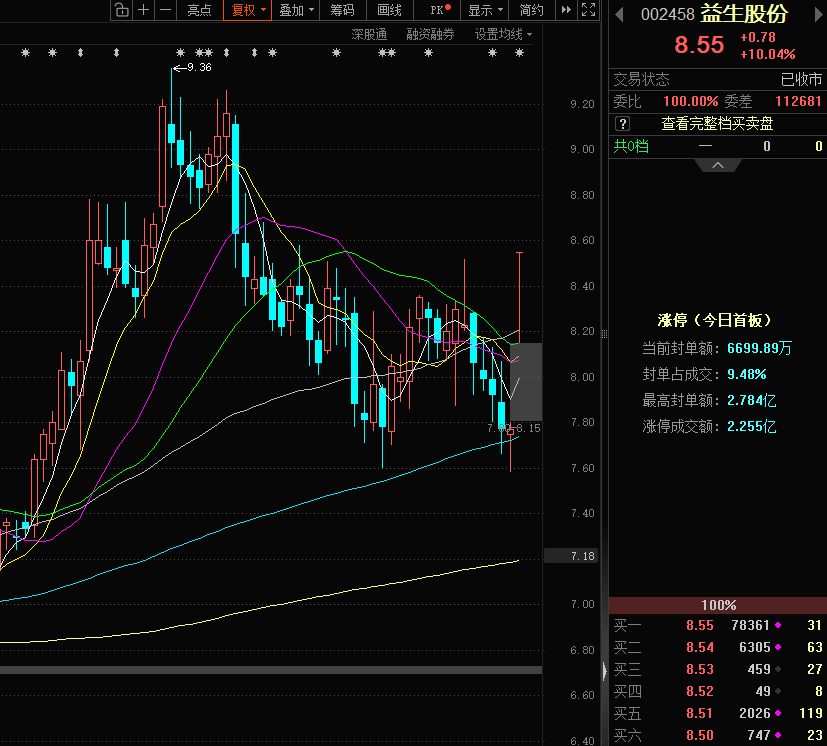Image resolution: width=827 pixels, height=746 pixels.
Task: Go to next stock with right arrow
Action: pyautogui.click(x=819, y=14)
